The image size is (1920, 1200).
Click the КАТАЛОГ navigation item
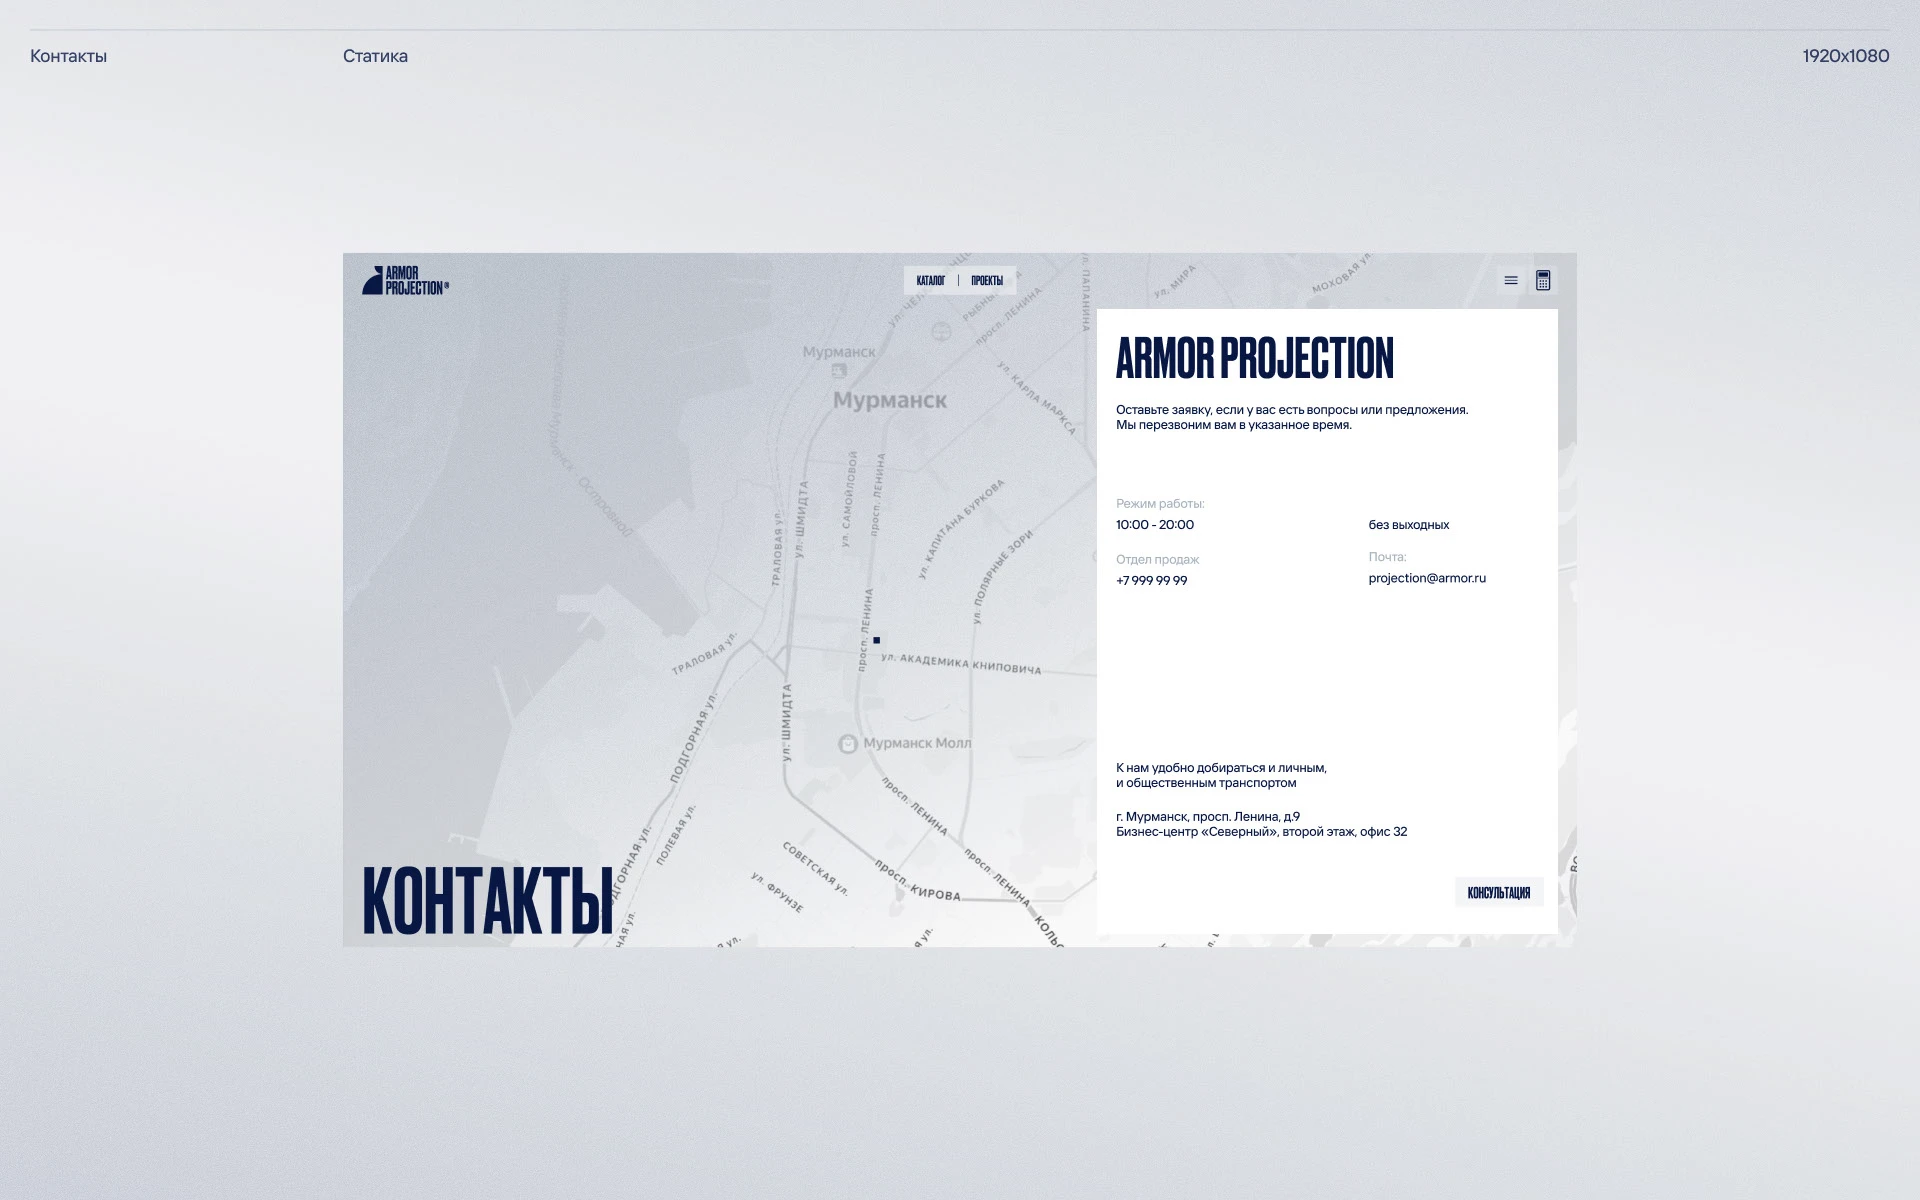930,280
